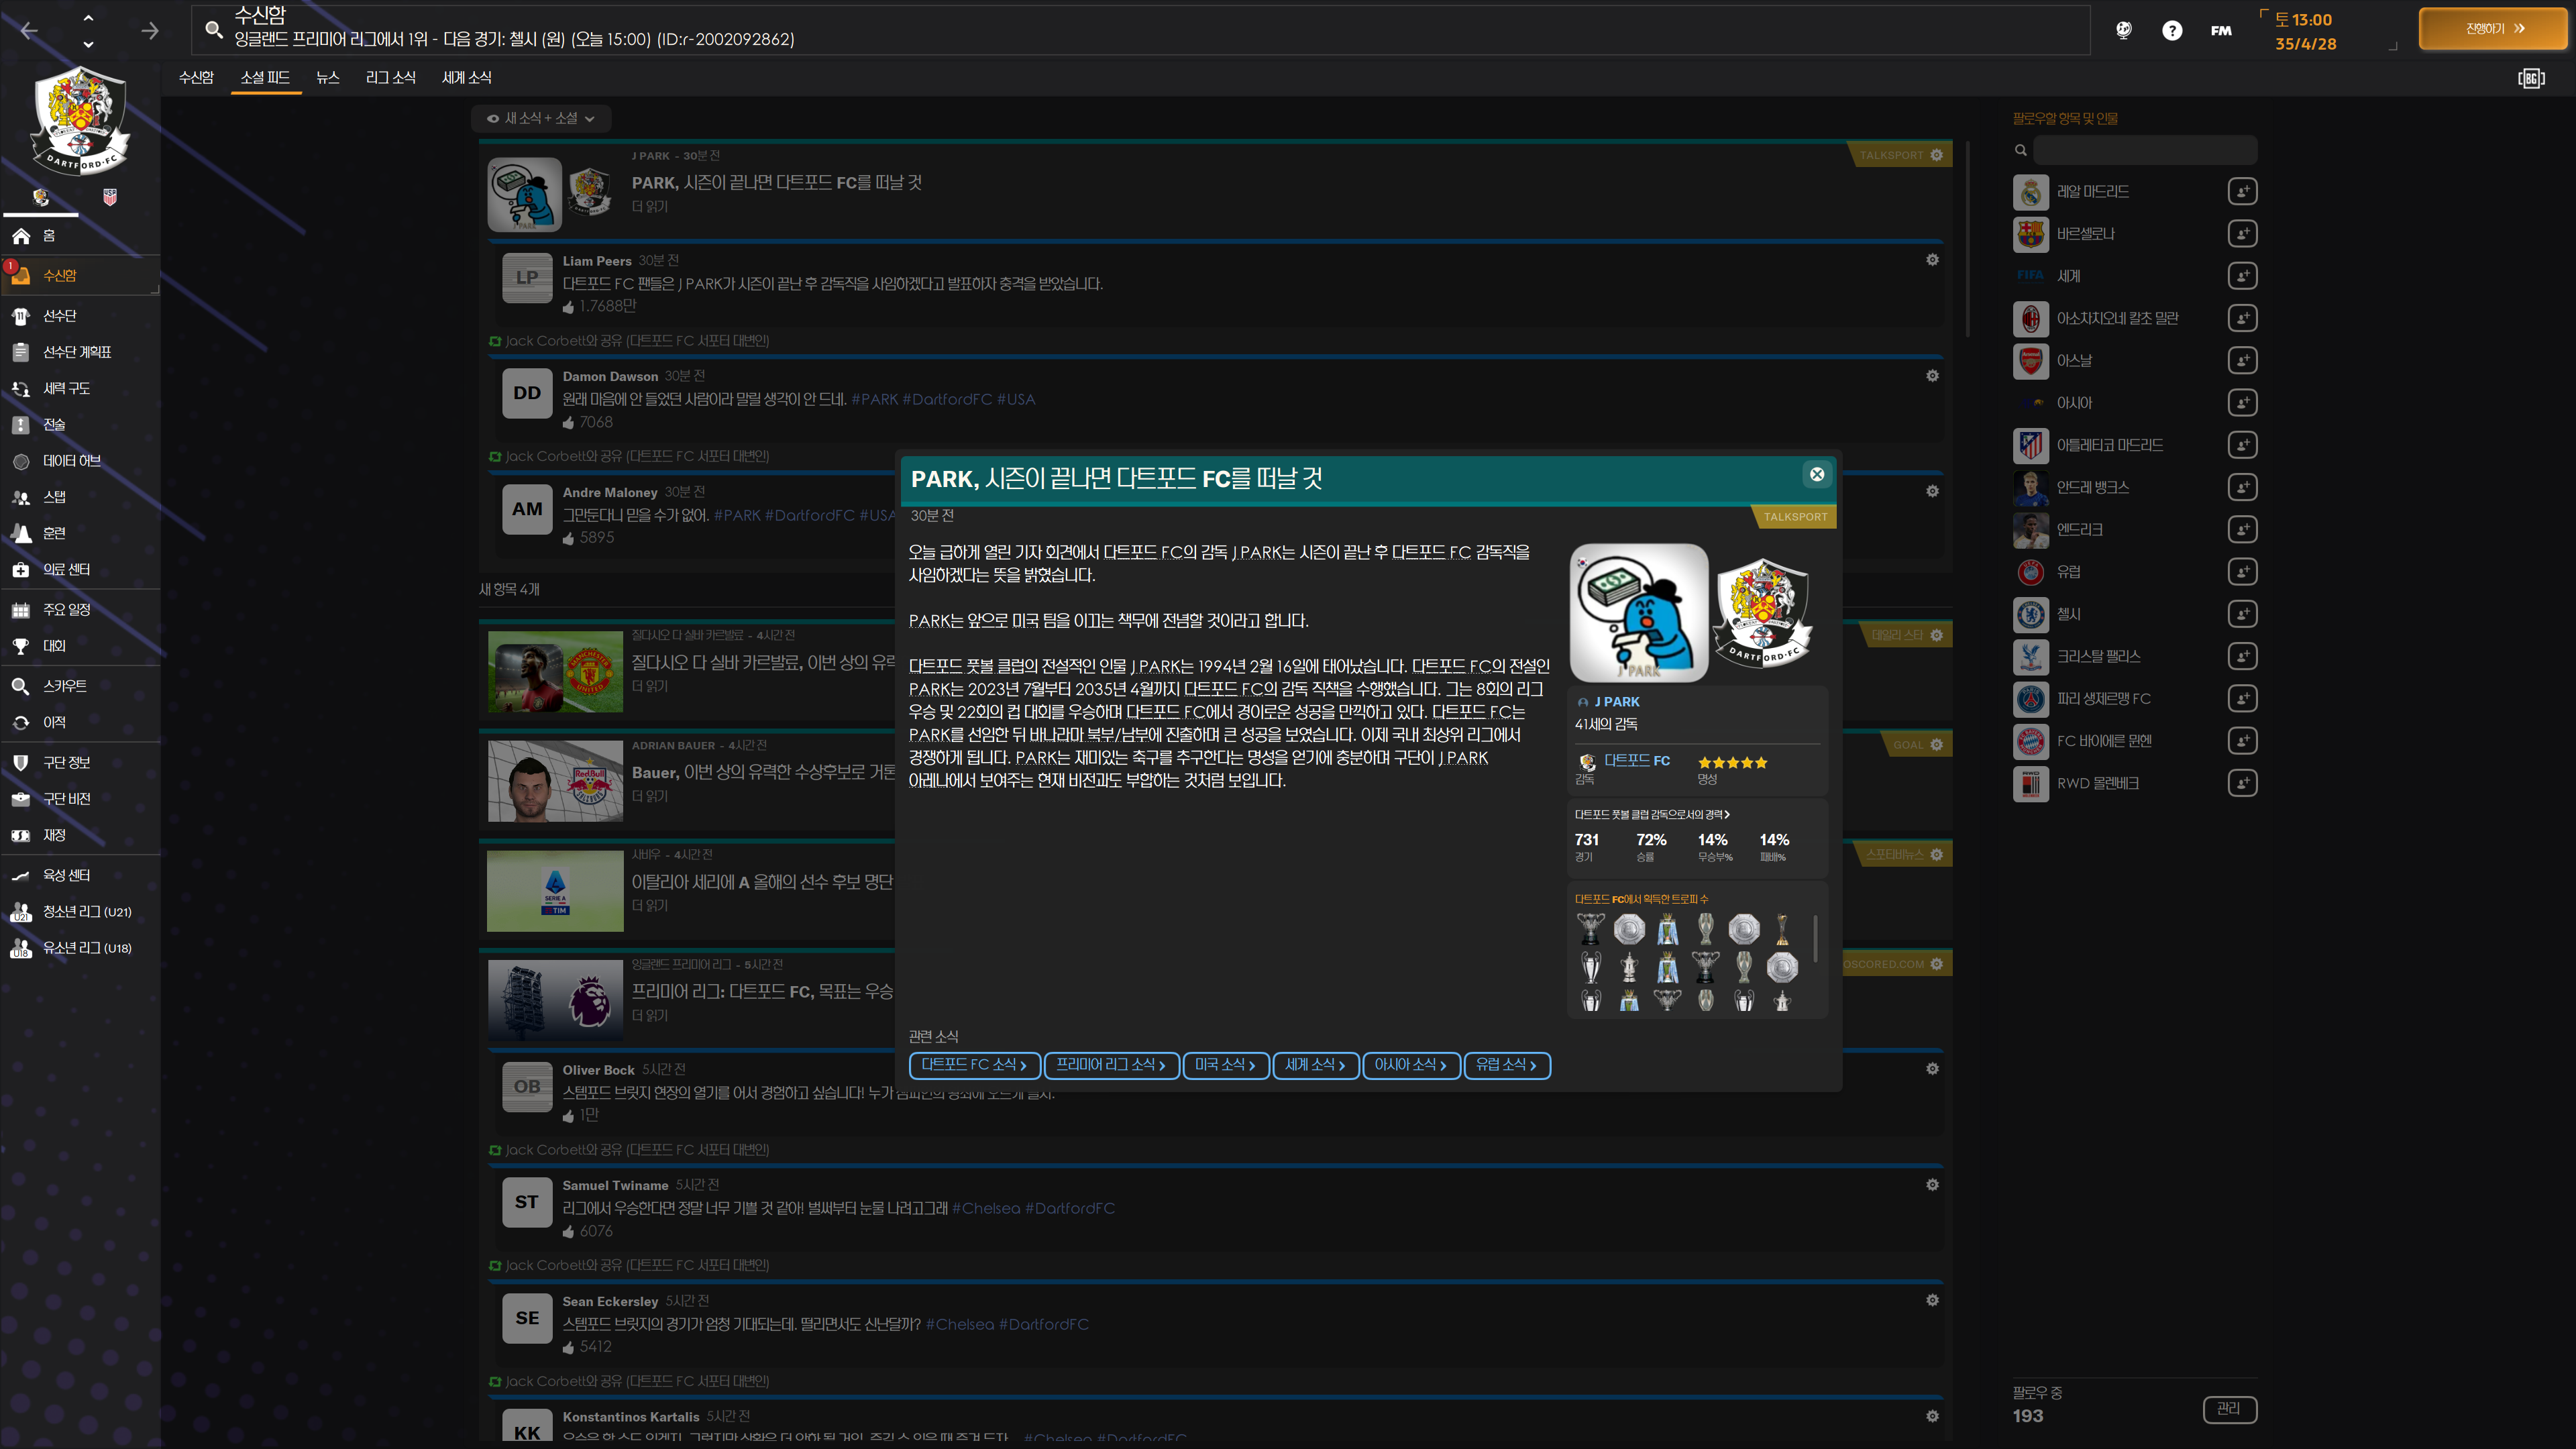Switch to the 수신함 tab
This screenshot has height=1449, width=2576.
(196, 77)
